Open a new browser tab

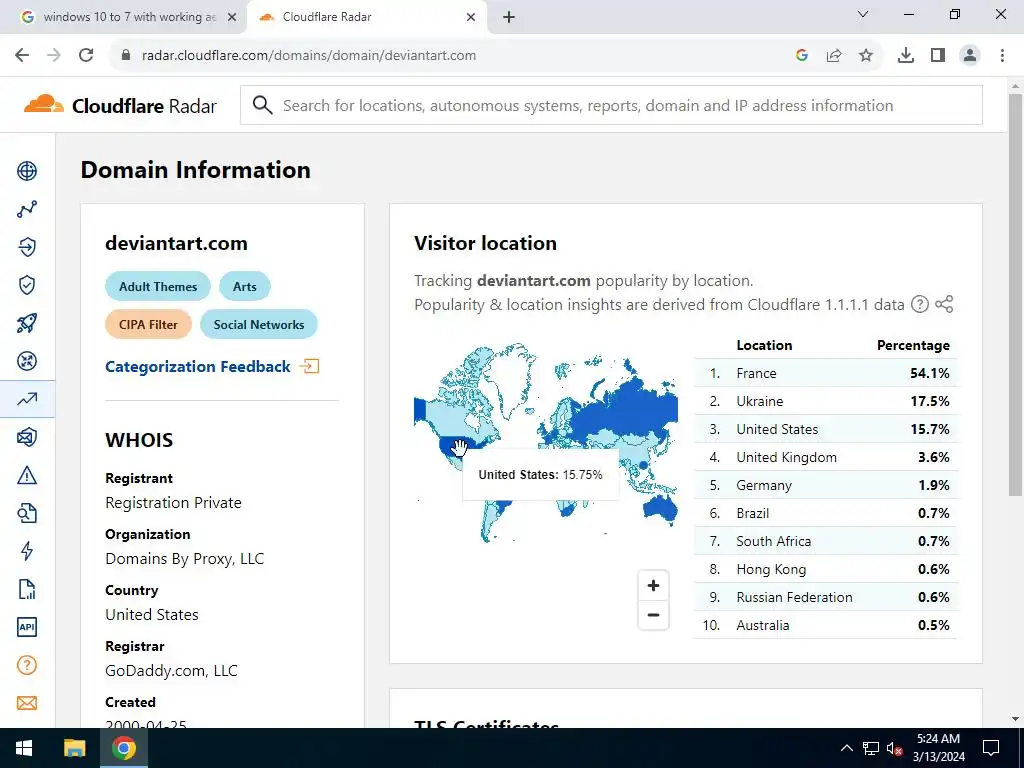509,17
